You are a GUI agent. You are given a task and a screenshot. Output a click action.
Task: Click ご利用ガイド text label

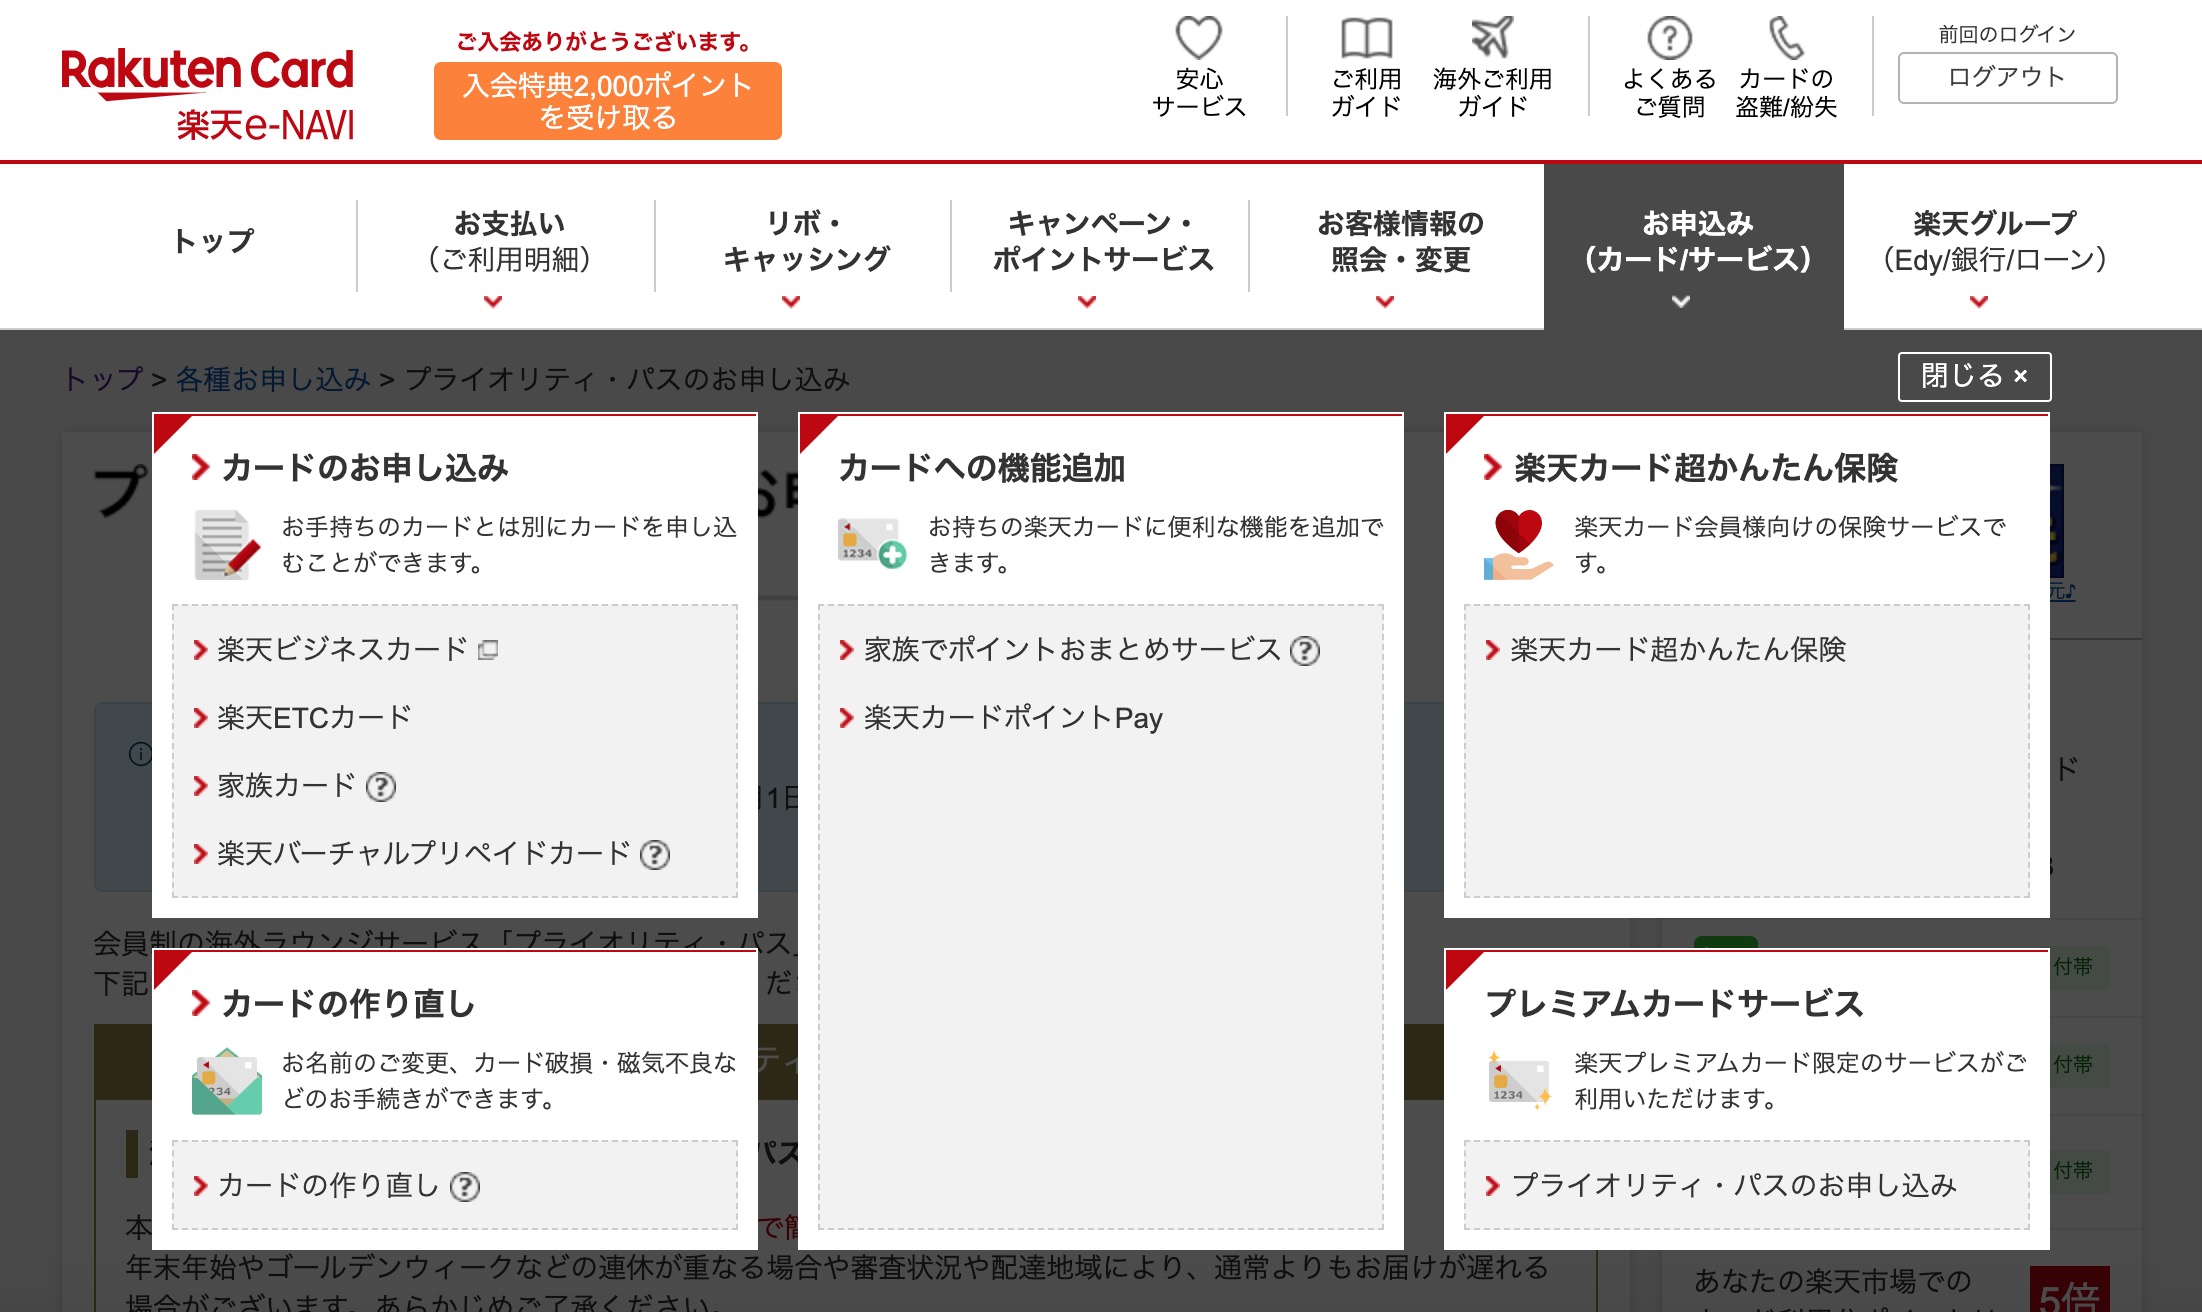[x=1366, y=93]
